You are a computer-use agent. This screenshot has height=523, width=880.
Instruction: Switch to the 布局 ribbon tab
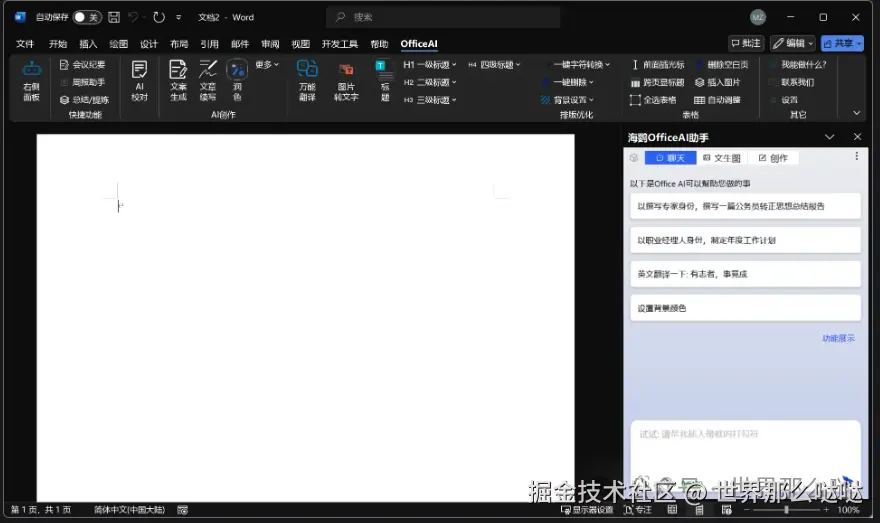click(x=179, y=44)
